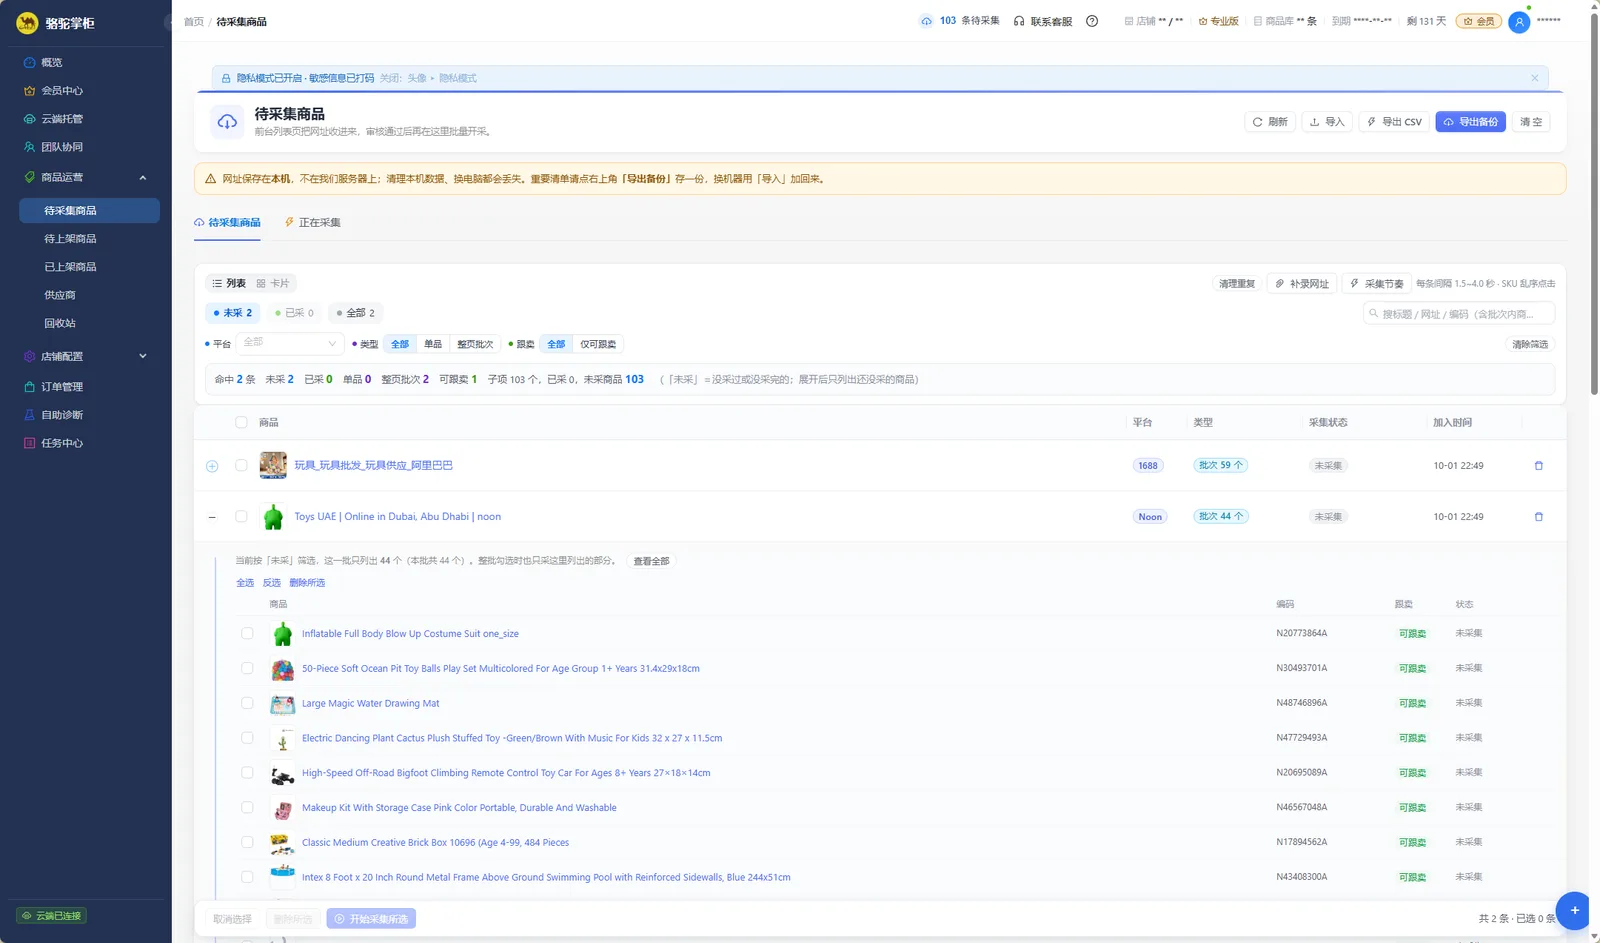The width and height of the screenshot is (1600, 943).
Task: Delete the 玩具_玩具批发 row via trash icon
Action: pos(1538,466)
